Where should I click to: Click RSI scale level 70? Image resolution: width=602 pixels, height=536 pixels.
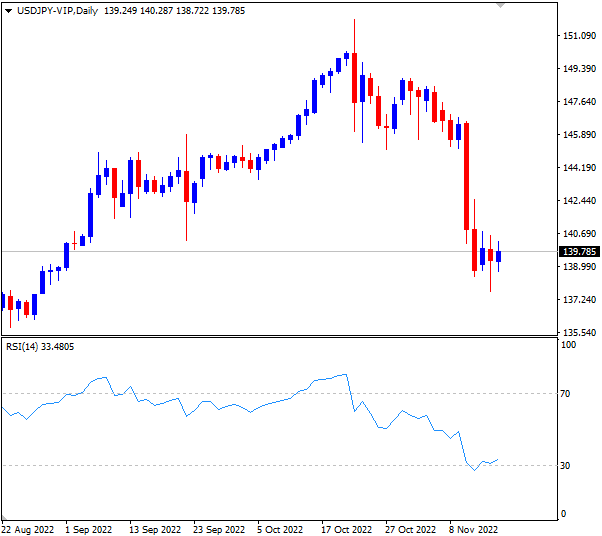[565, 394]
